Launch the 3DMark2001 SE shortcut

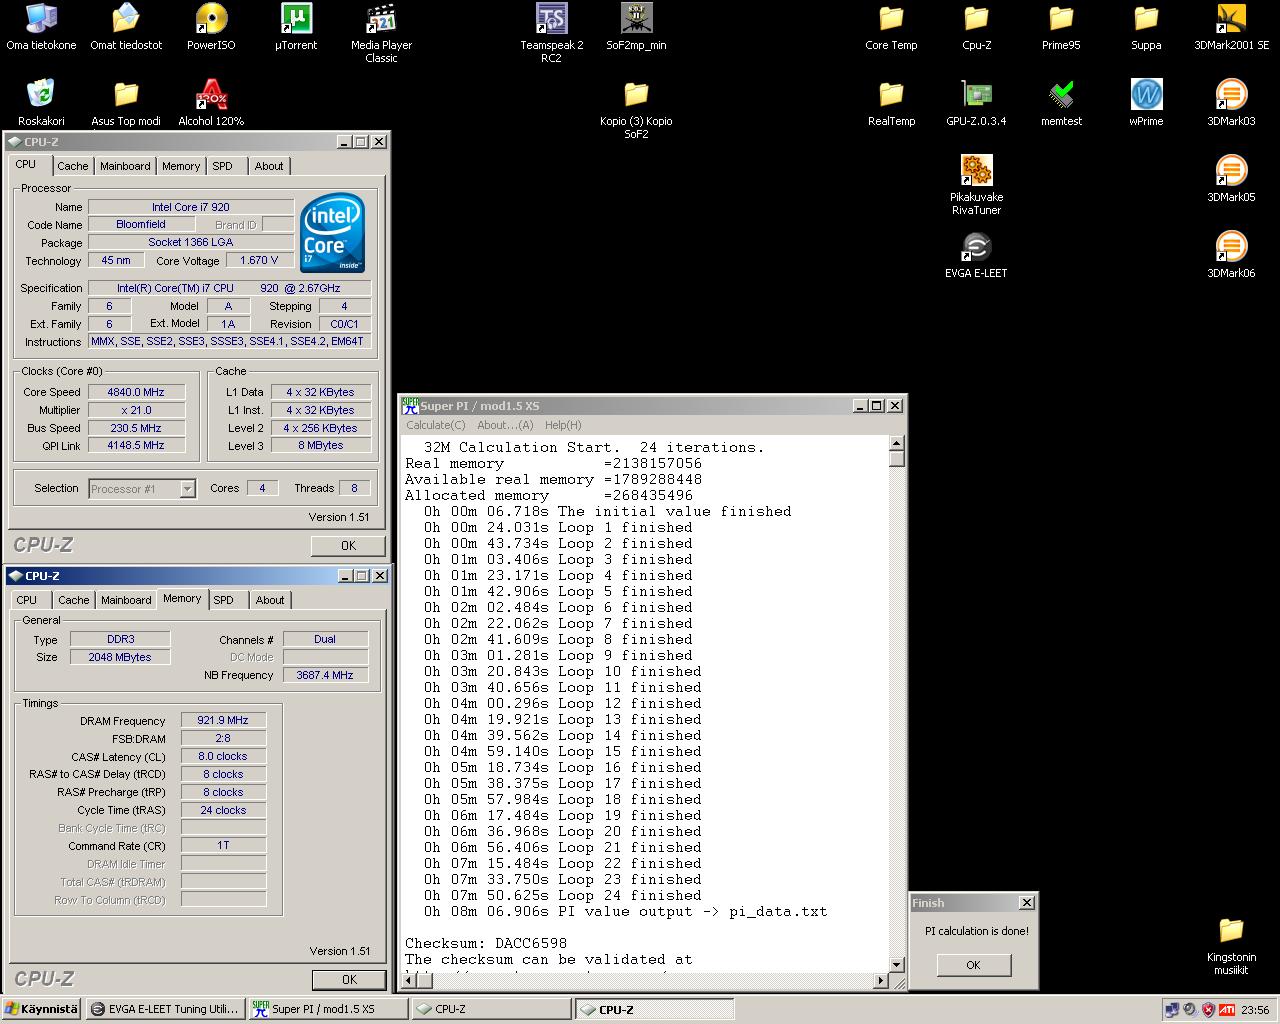(1231, 27)
